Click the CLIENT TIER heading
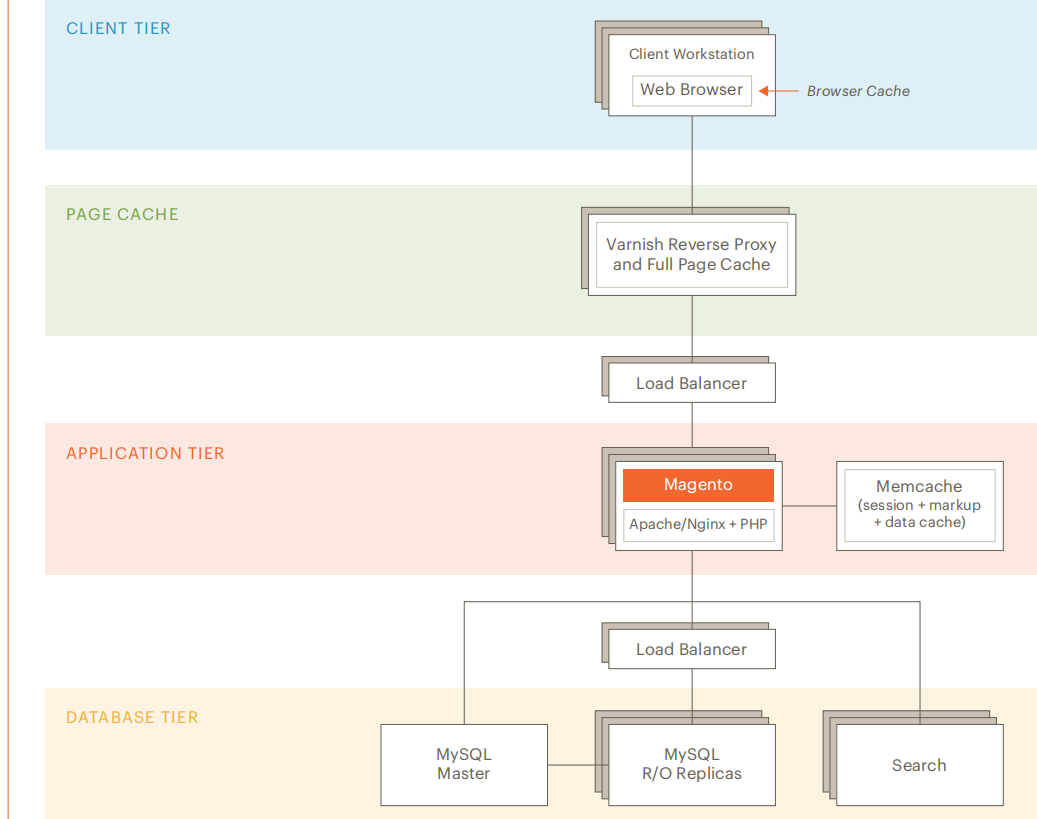 pyautogui.click(x=118, y=28)
